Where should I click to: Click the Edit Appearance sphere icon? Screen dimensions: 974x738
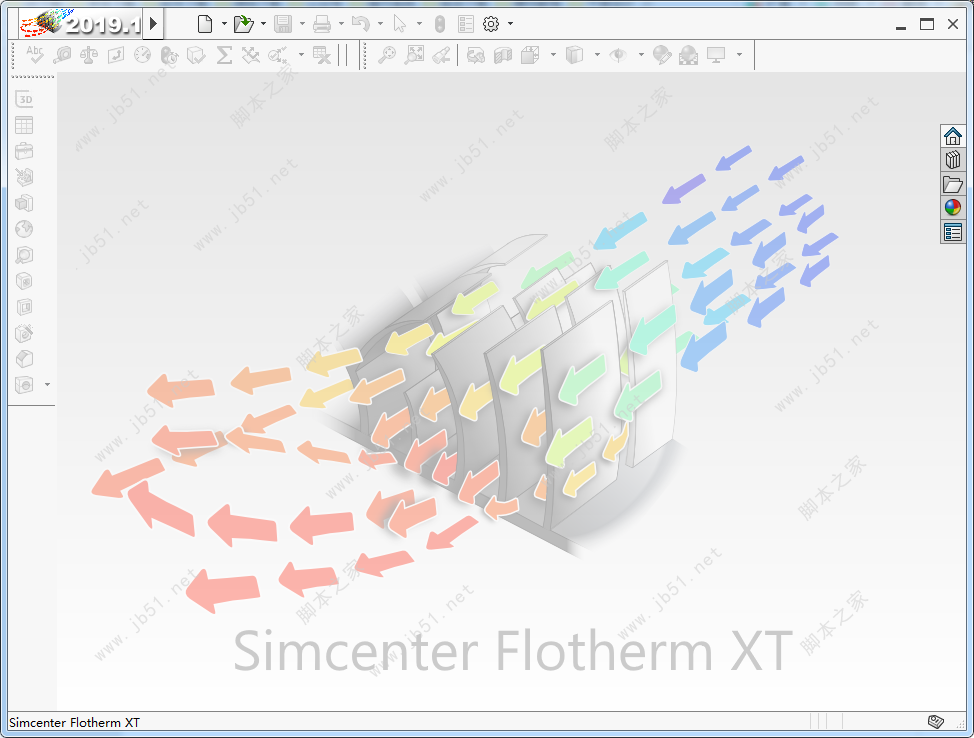click(662, 55)
